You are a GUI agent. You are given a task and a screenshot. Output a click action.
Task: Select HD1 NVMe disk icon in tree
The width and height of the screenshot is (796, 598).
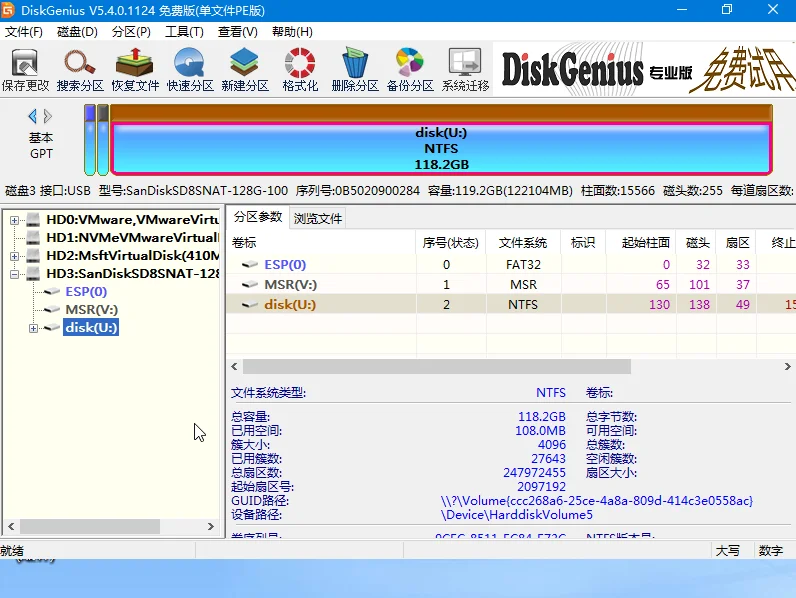(x=33, y=238)
